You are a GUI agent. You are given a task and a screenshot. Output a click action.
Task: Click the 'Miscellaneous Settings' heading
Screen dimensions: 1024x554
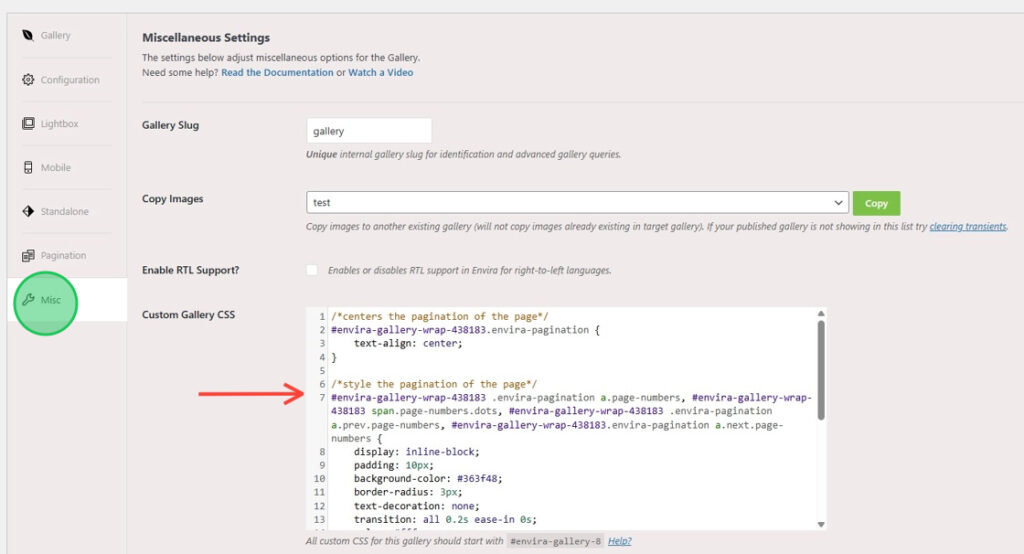(206, 38)
